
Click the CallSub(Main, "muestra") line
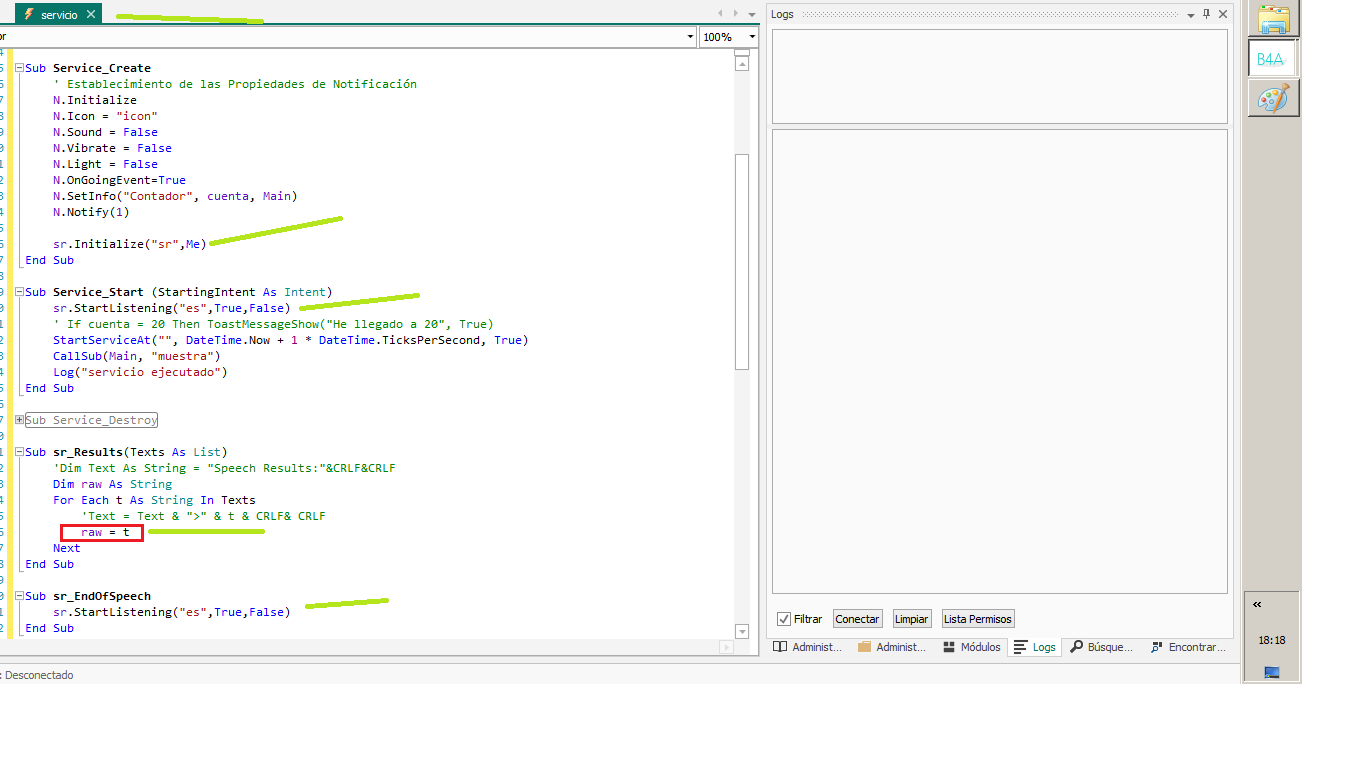136,356
